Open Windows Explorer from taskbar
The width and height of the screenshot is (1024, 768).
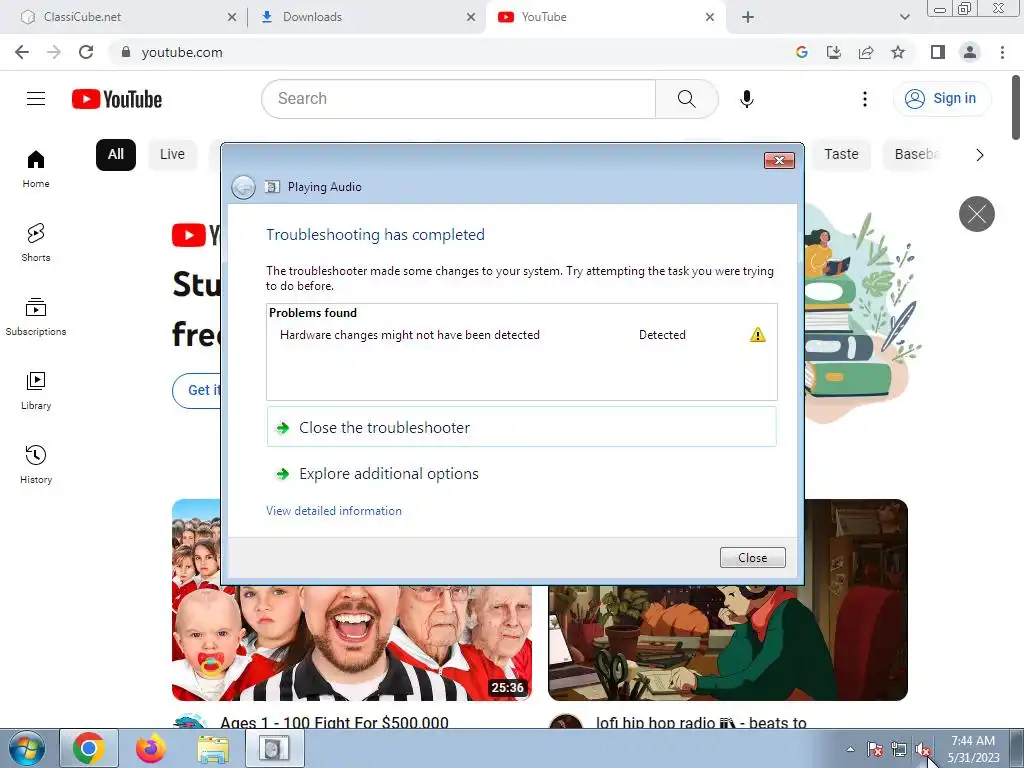[x=213, y=748]
